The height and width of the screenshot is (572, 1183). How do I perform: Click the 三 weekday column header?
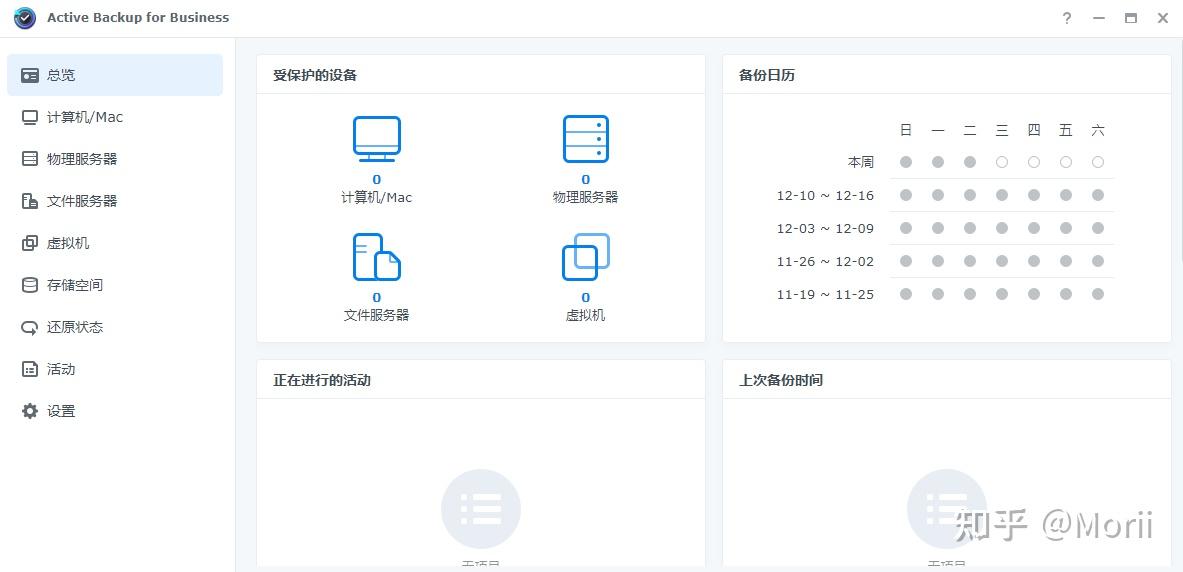tap(1002, 131)
